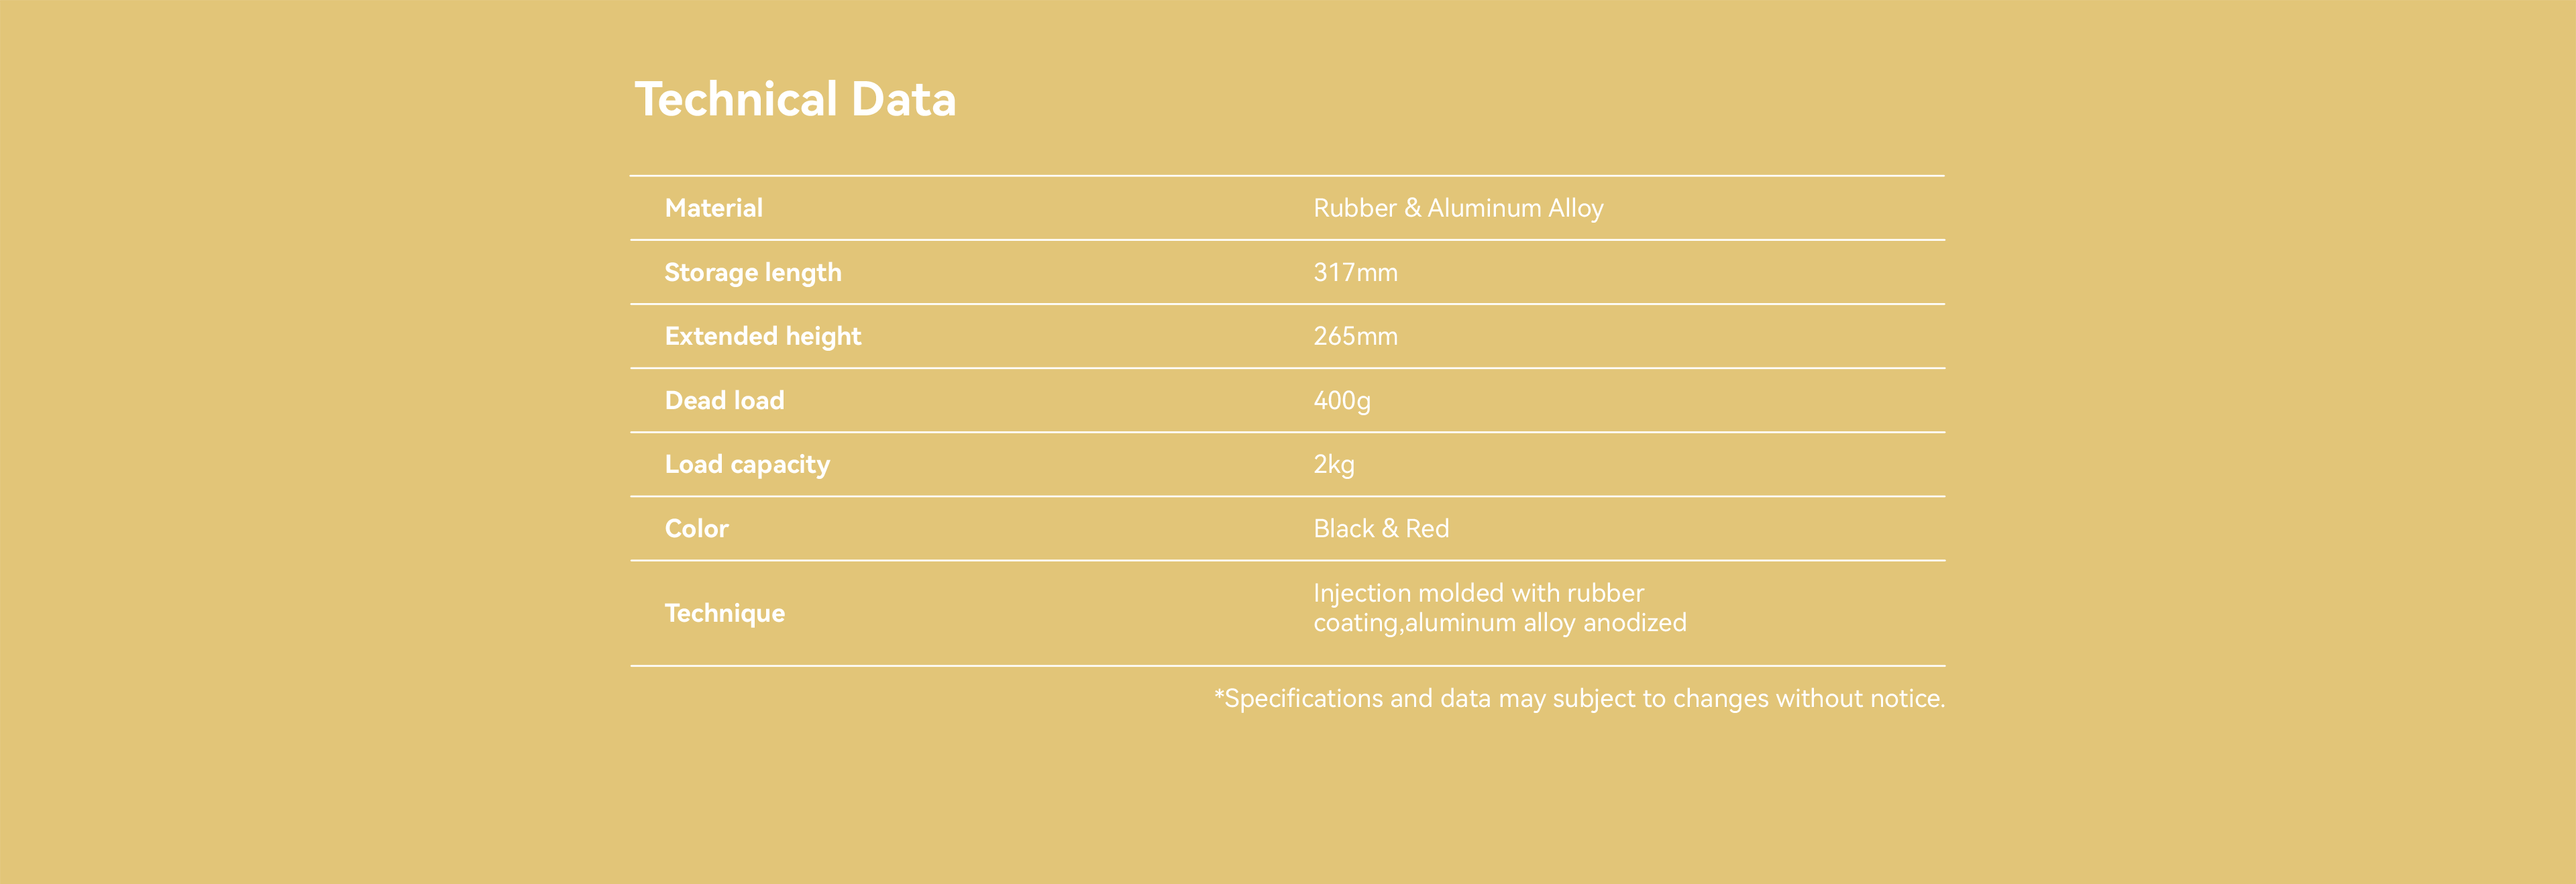Select the Material row label

(x=713, y=208)
